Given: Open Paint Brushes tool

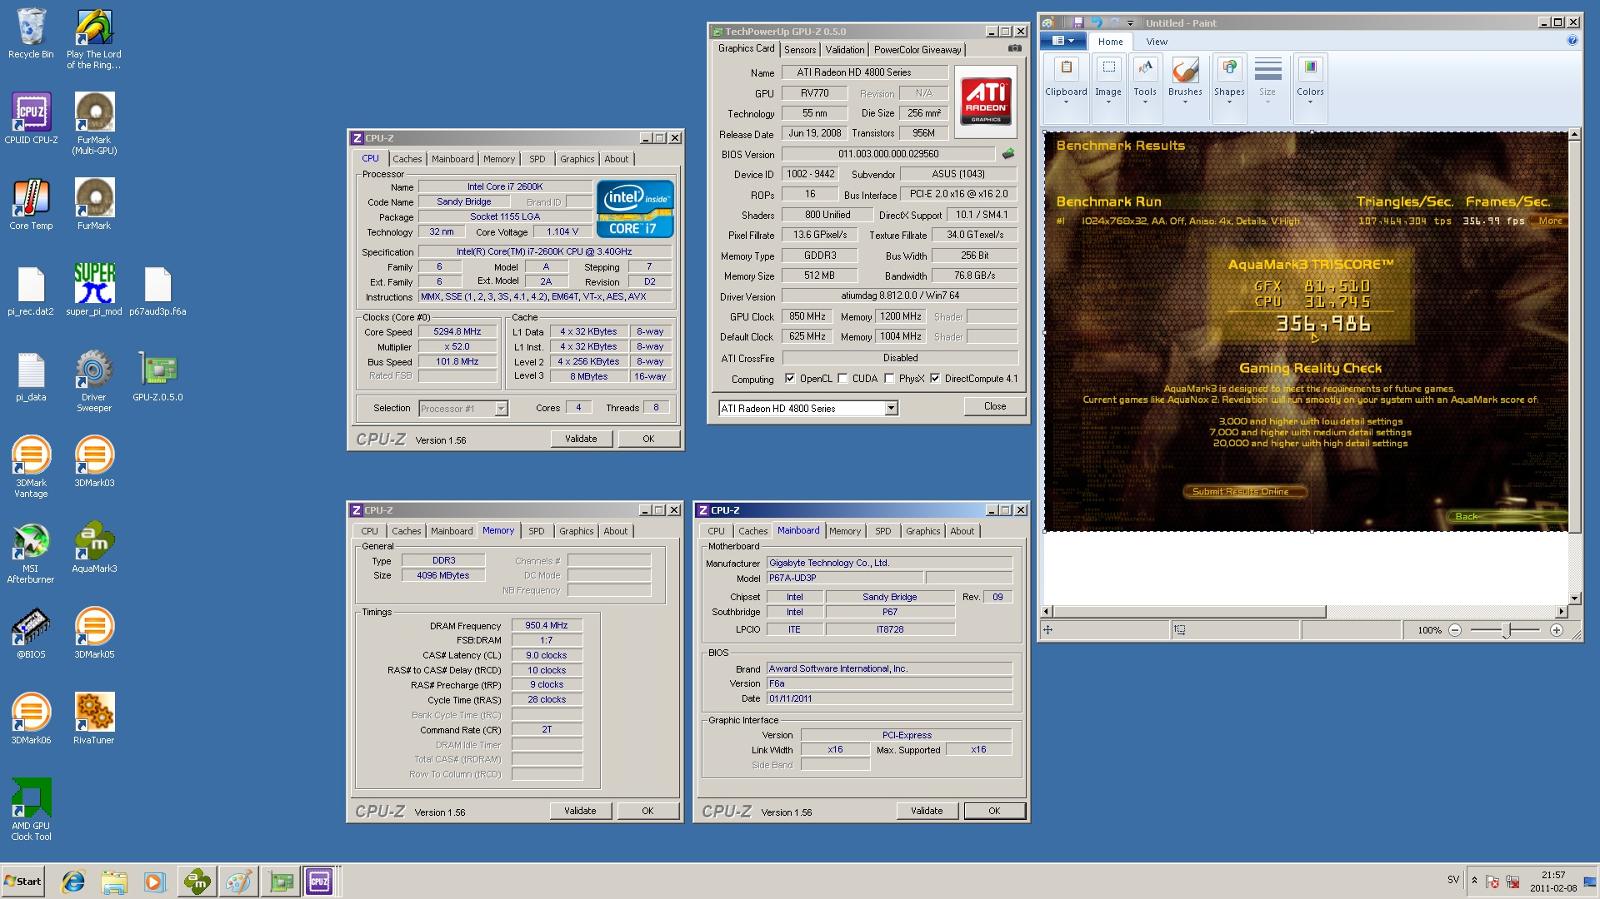Looking at the screenshot, I should click(1185, 78).
